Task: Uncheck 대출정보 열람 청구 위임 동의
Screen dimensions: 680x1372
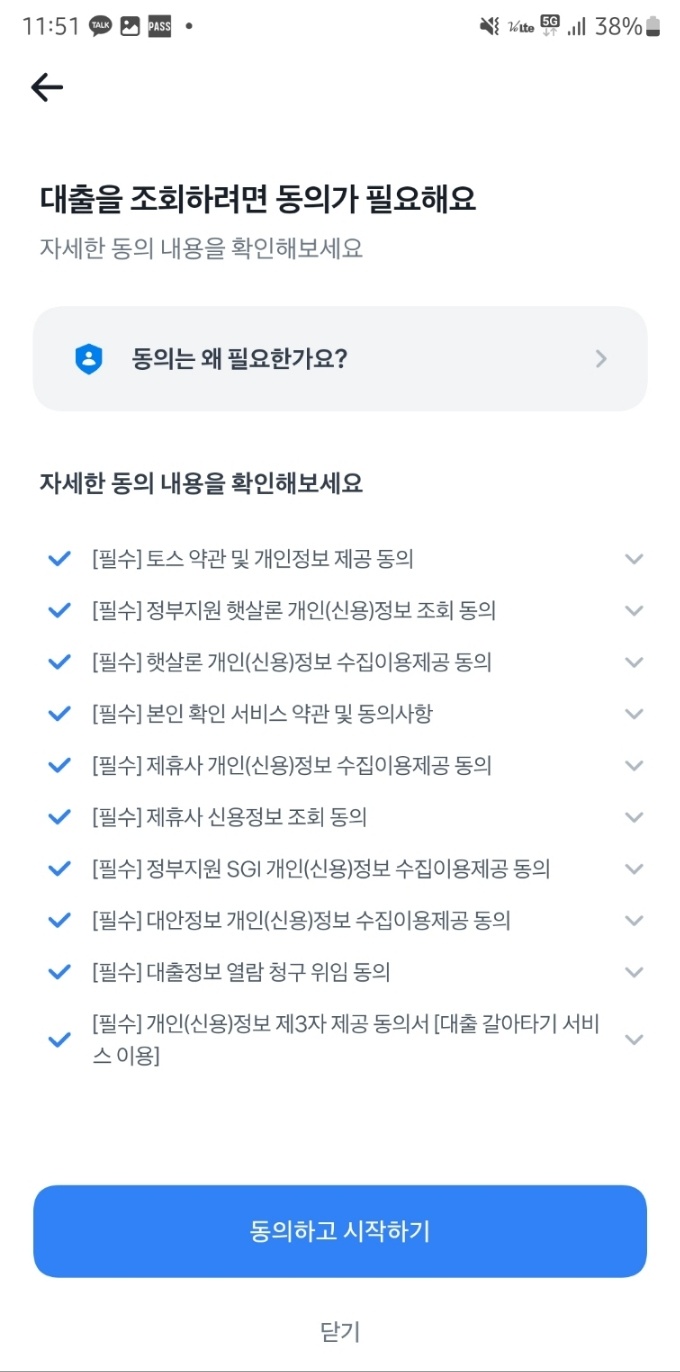Action: point(58,972)
